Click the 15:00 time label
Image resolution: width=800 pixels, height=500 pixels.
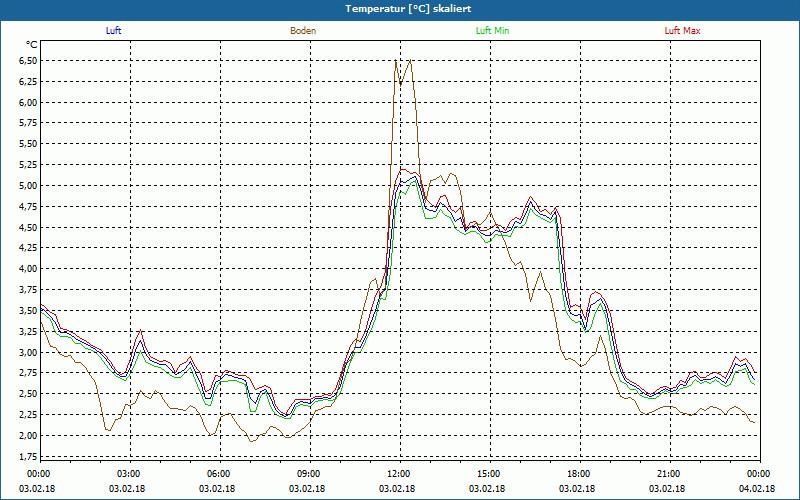489,474
